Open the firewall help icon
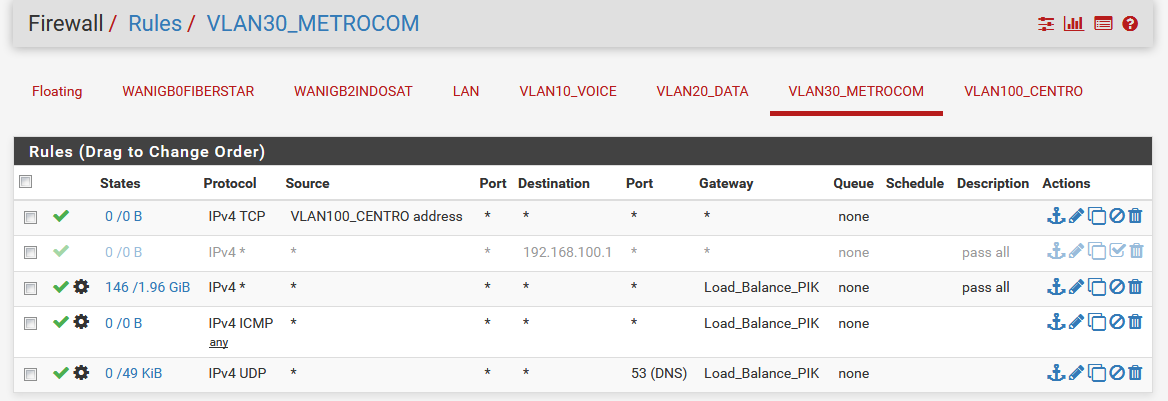1168x401 pixels. pos(1131,23)
